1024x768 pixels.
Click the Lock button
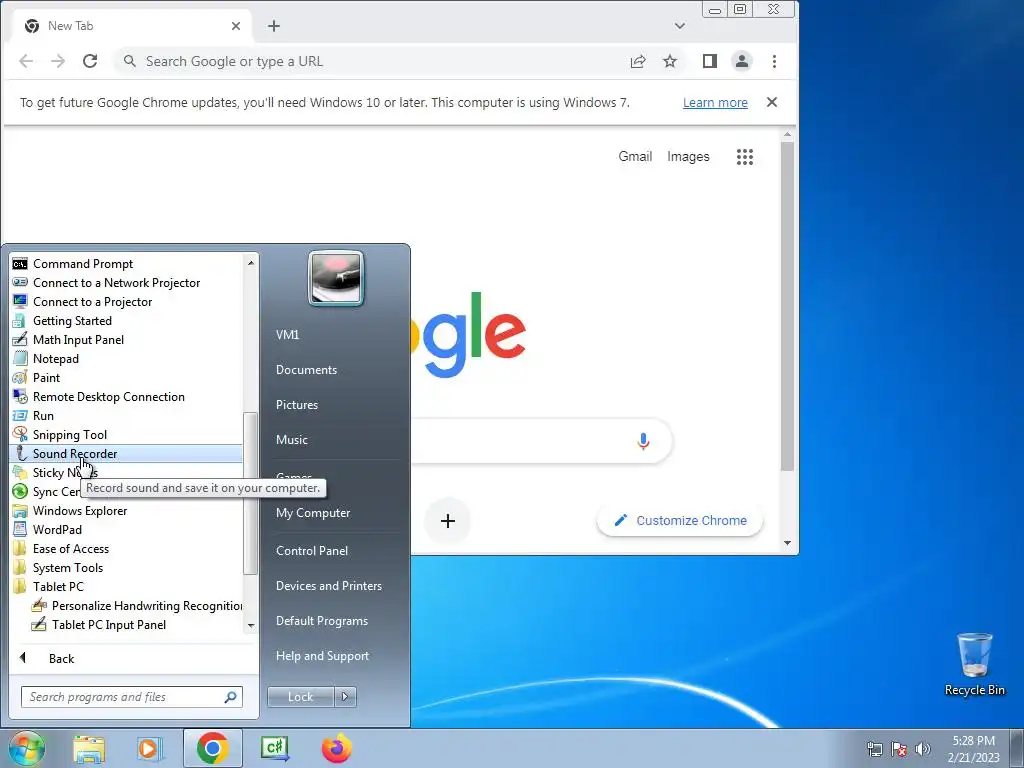point(300,697)
